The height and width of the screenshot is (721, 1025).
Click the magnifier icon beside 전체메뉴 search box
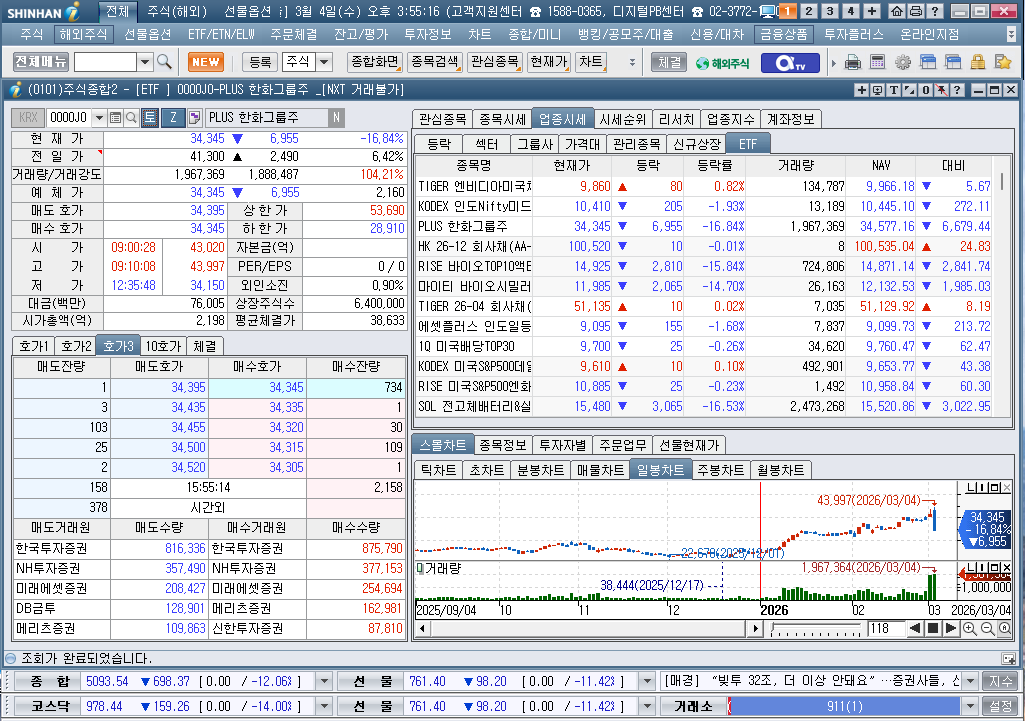pos(165,62)
